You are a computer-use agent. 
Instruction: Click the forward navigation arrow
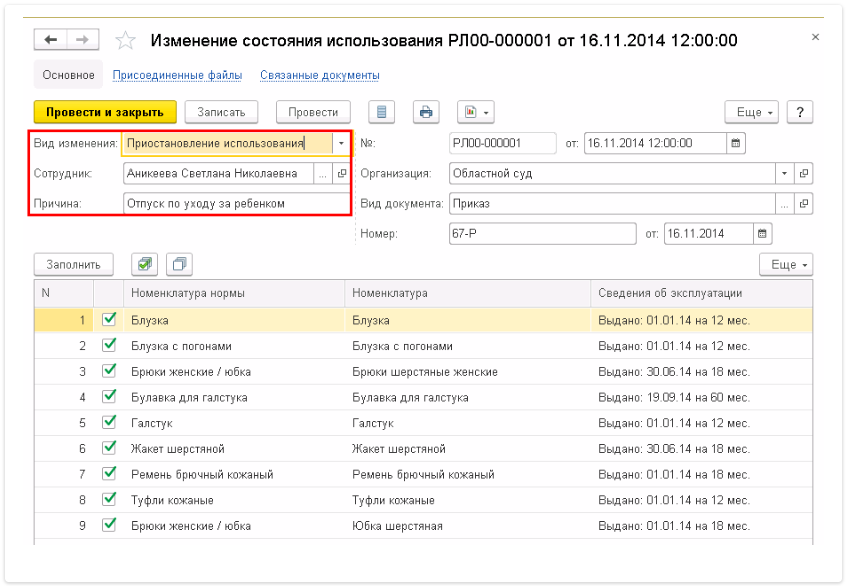82,40
